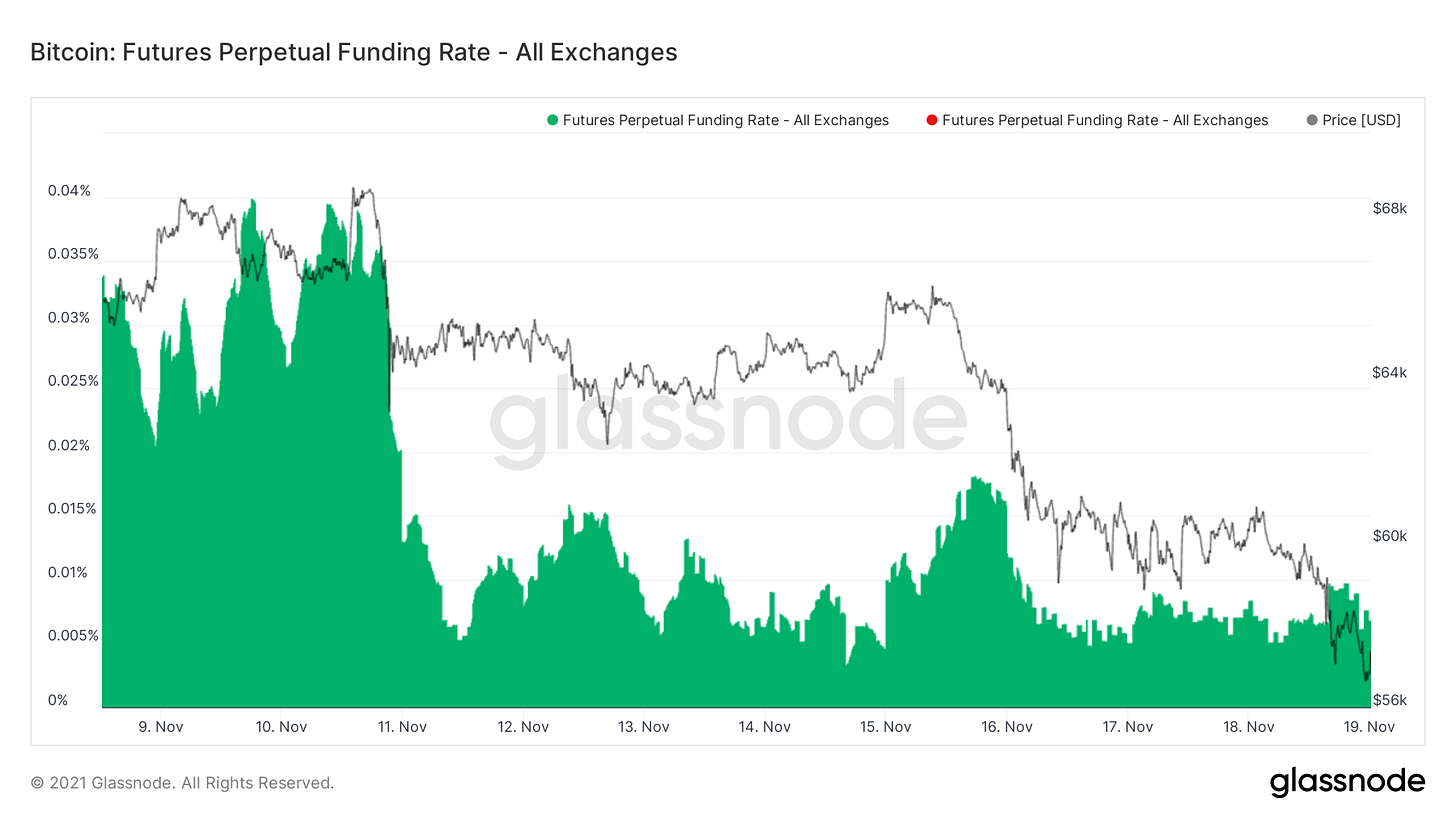Select the 17. Nov date label
Screen dimensions: 1456x819
(1126, 727)
